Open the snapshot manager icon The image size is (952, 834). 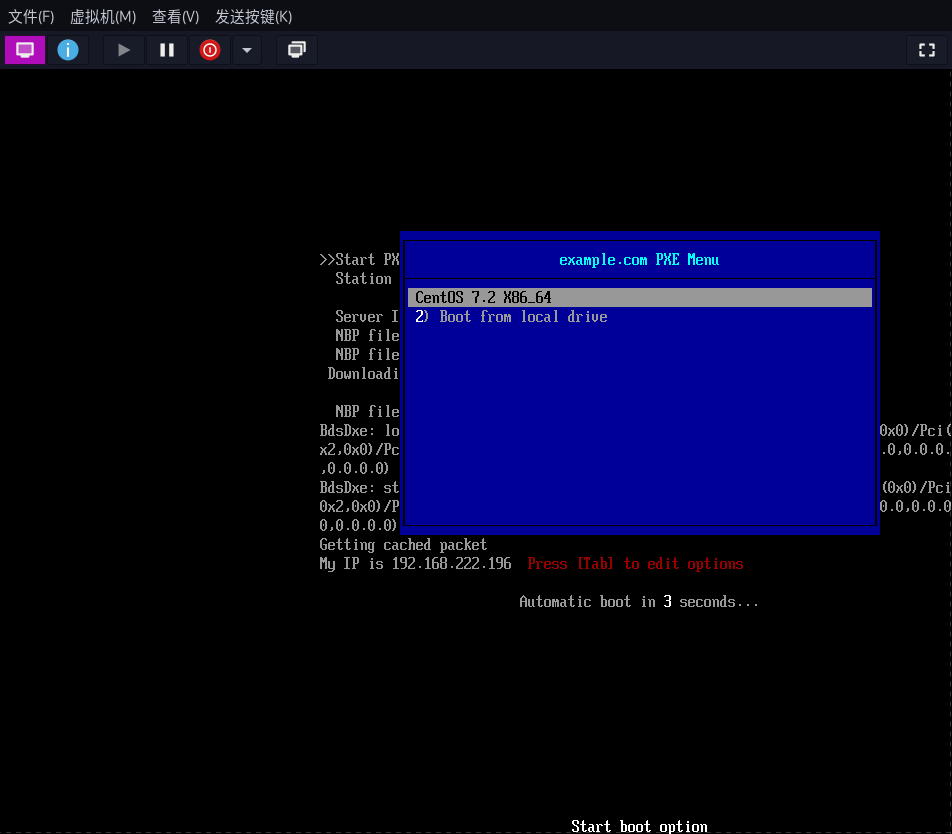(296, 50)
